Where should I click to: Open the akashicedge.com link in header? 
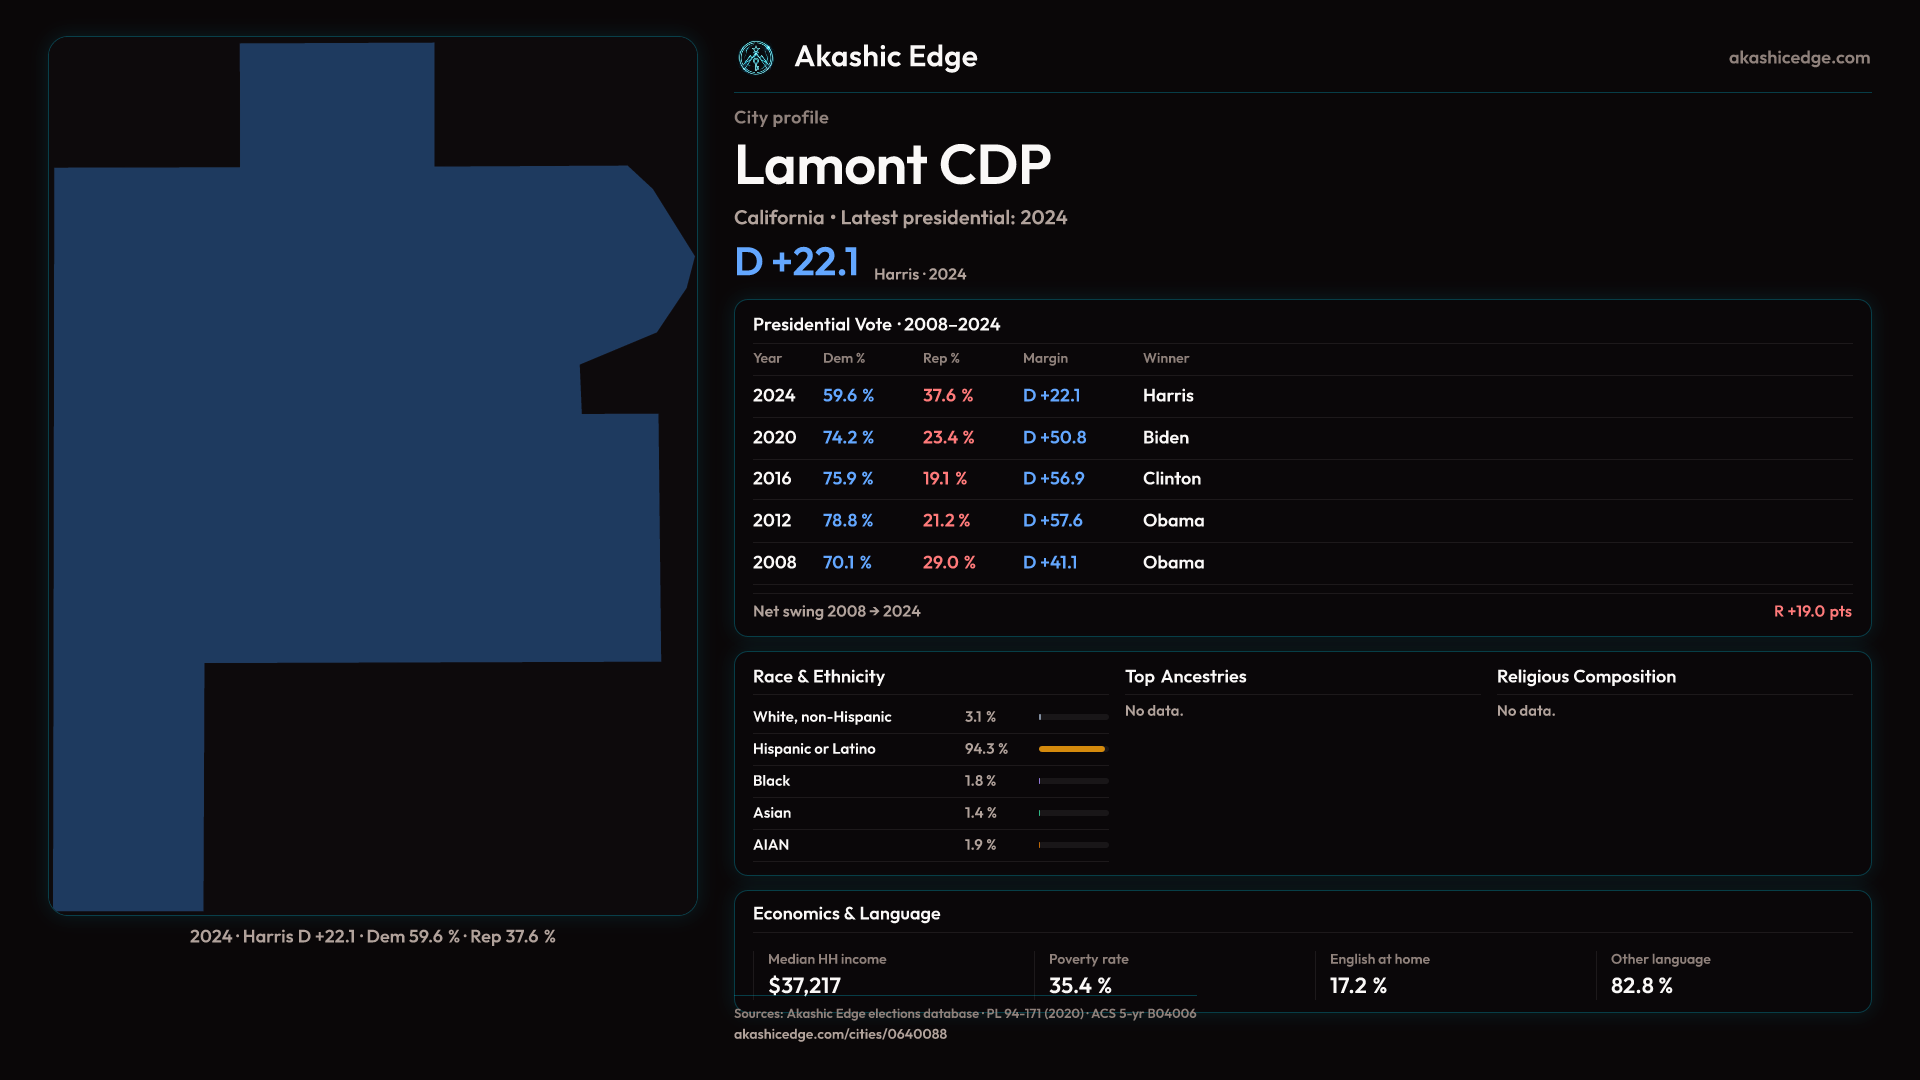pyautogui.click(x=1799, y=58)
